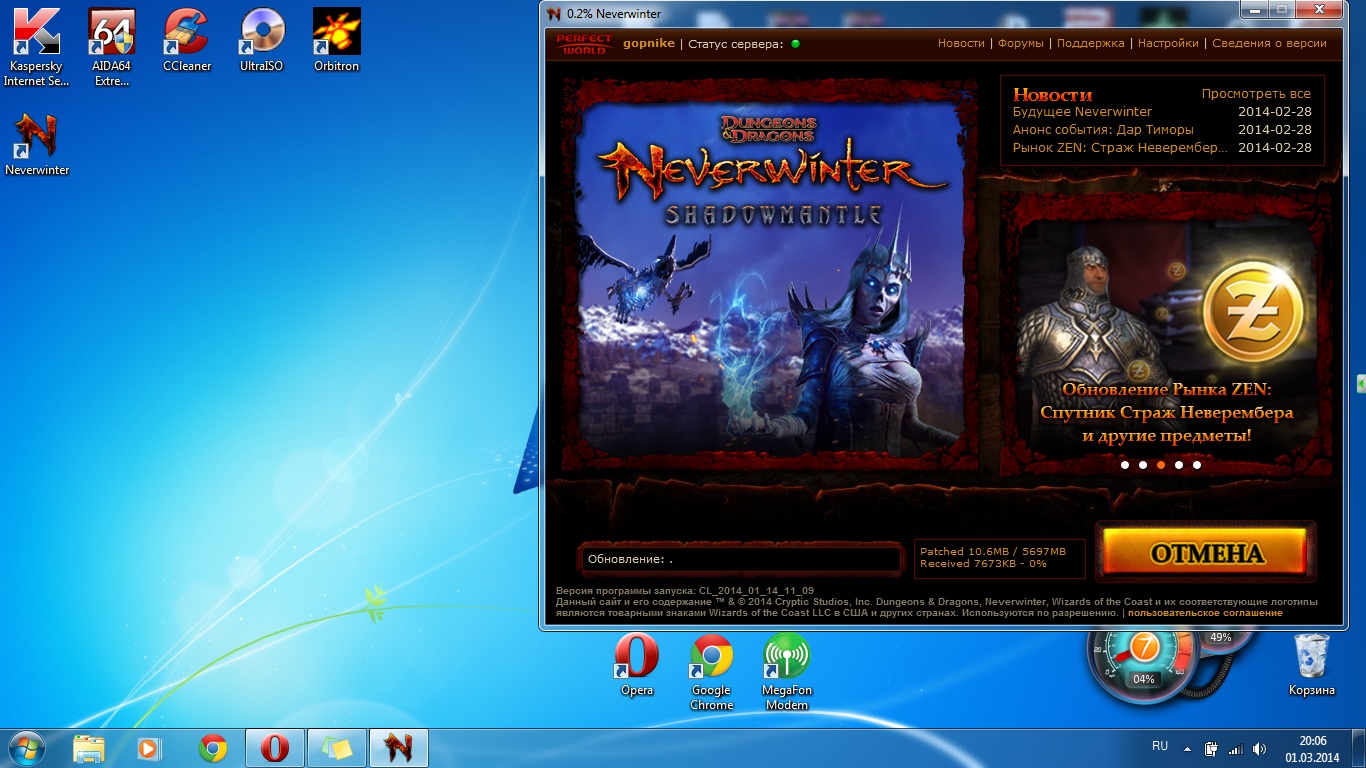Click the CPU meter gadget gauge
The height and width of the screenshot is (768, 1366).
coord(1143,655)
